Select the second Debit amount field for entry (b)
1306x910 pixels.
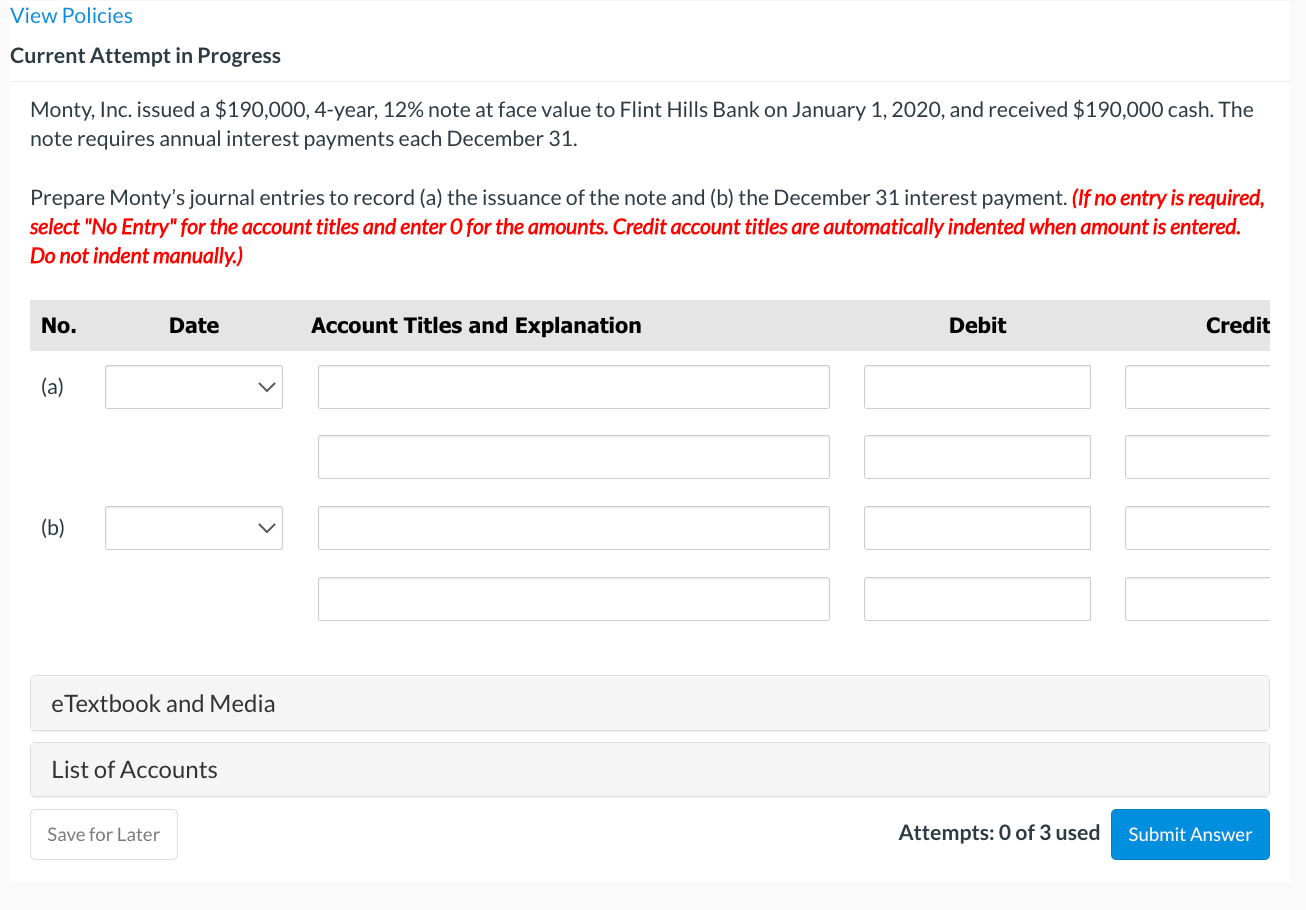pos(977,598)
